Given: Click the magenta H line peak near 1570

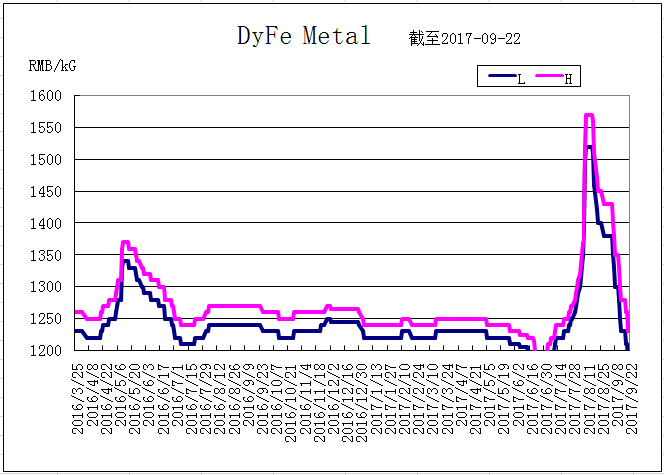Looking at the screenshot, I should (589, 115).
